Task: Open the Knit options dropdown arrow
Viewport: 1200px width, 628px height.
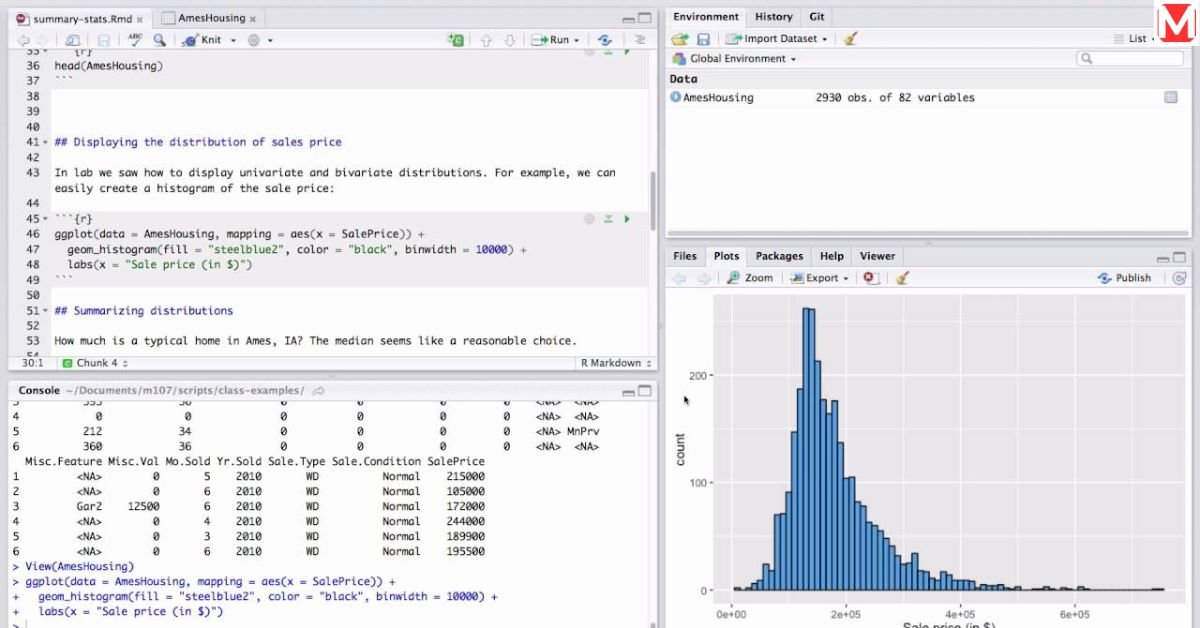Action: (233, 40)
